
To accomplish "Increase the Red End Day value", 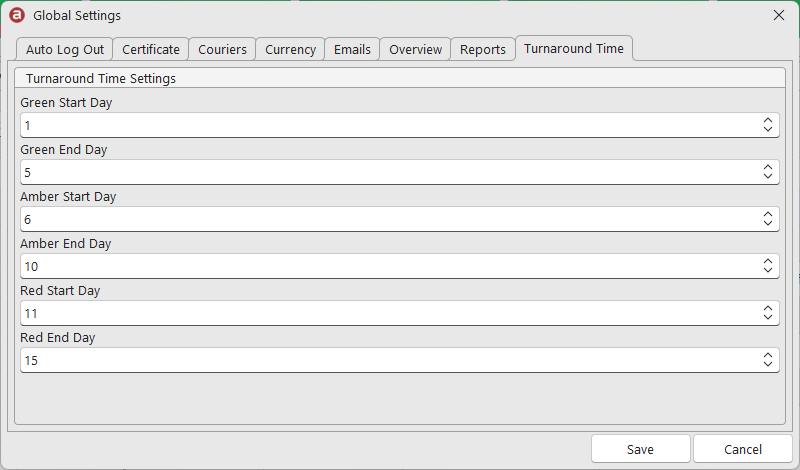I will pyautogui.click(x=767, y=355).
